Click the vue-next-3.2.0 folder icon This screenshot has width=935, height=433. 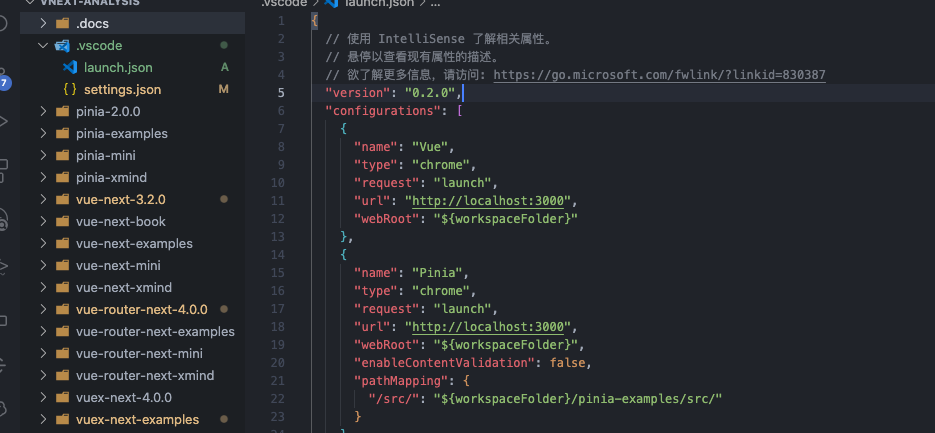(x=62, y=199)
